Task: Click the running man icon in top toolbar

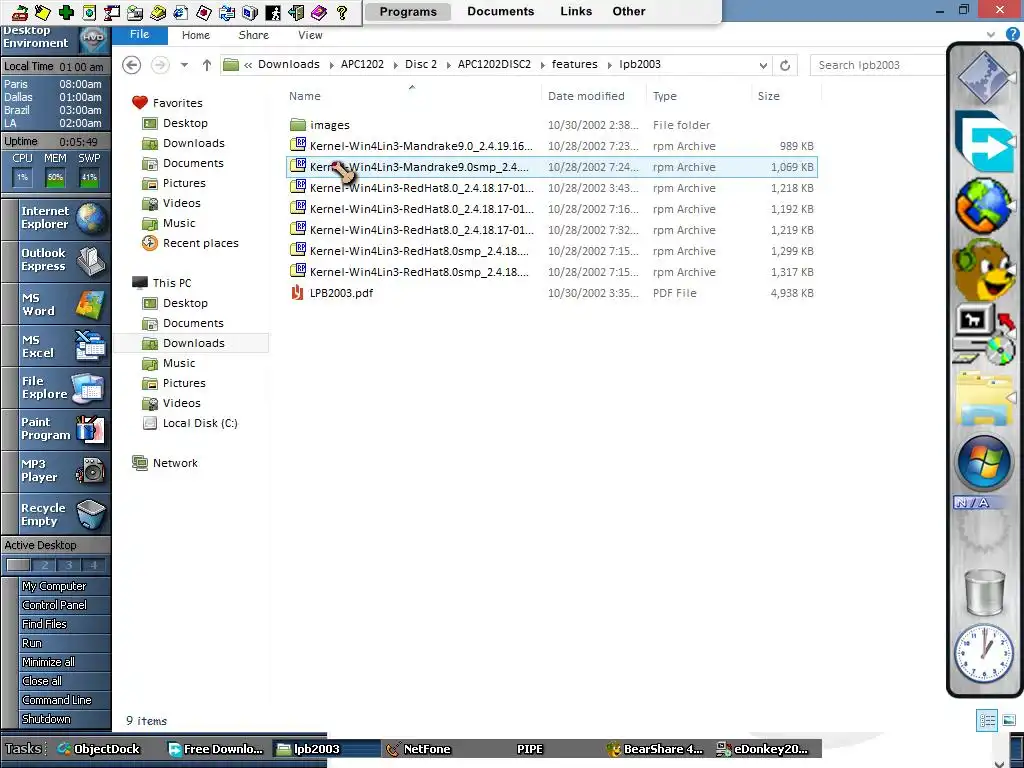Action: click(273, 12)
